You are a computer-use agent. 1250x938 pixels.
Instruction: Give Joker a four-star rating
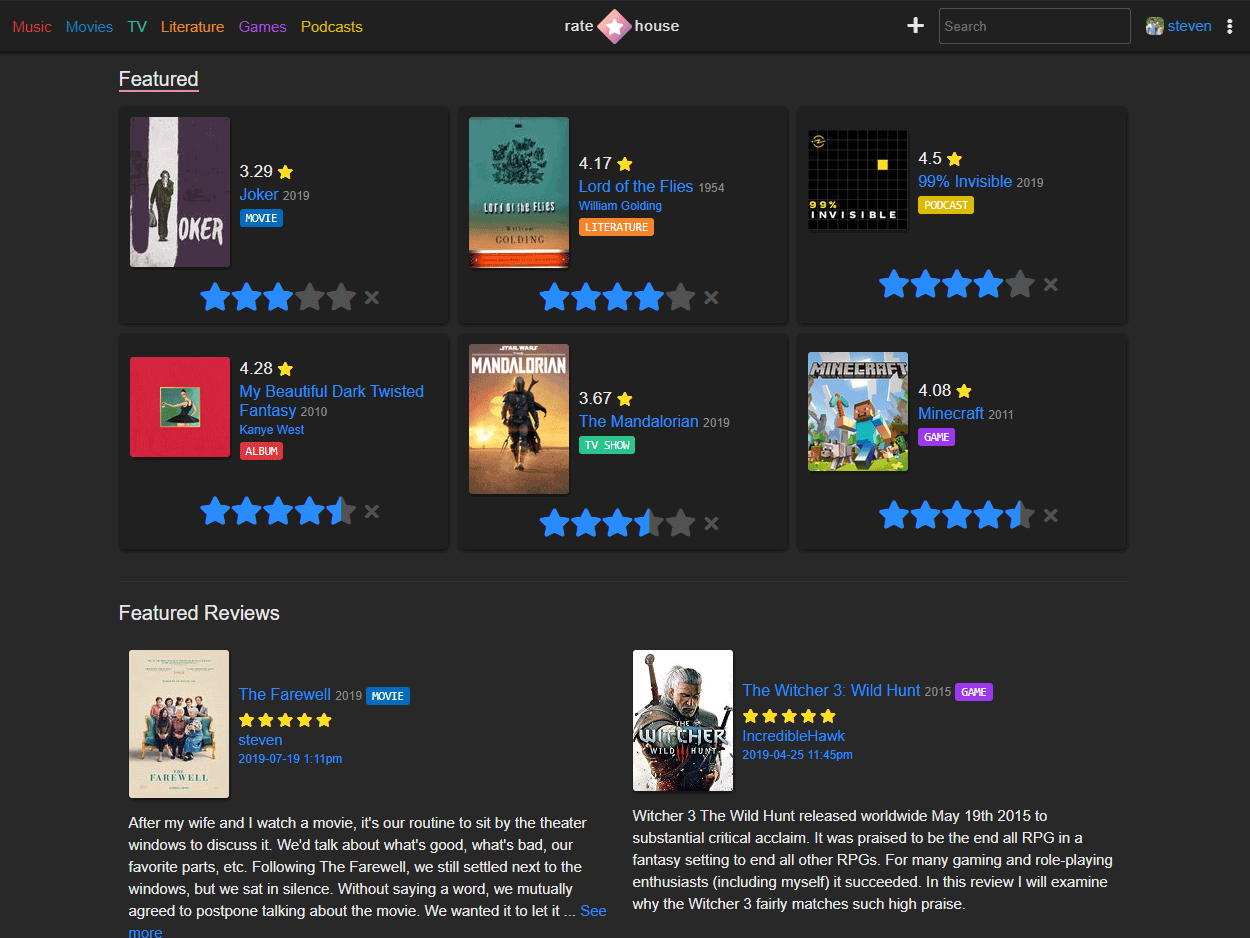pyautogui.click(x=310, y=297)
